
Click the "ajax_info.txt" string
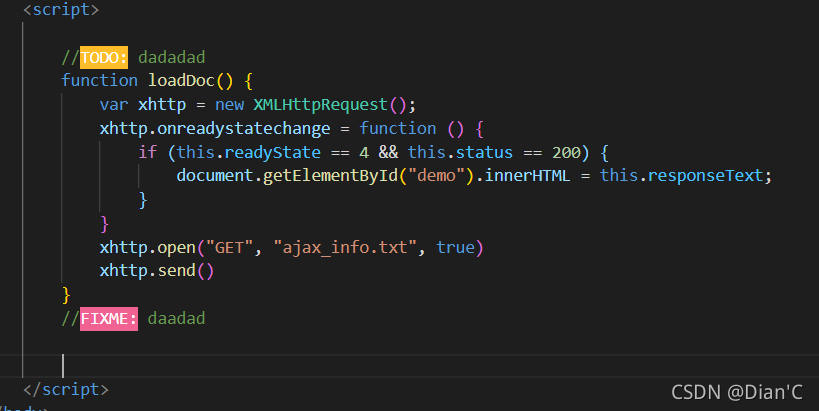[x=345, y=247]
